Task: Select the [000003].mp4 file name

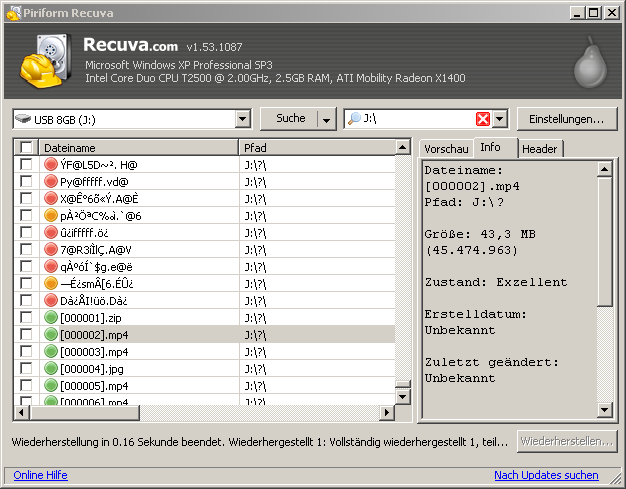Action: point(94,352)
